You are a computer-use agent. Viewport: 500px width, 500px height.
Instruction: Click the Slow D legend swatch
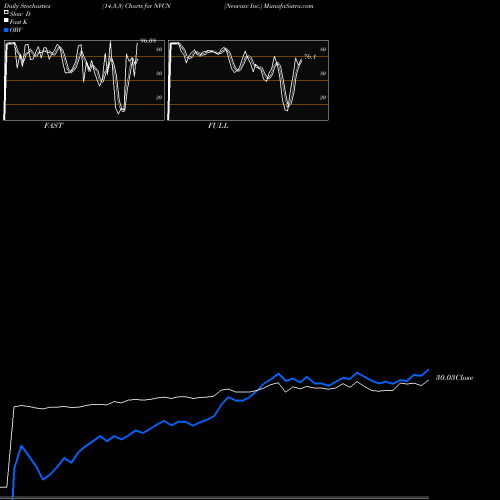6,12
